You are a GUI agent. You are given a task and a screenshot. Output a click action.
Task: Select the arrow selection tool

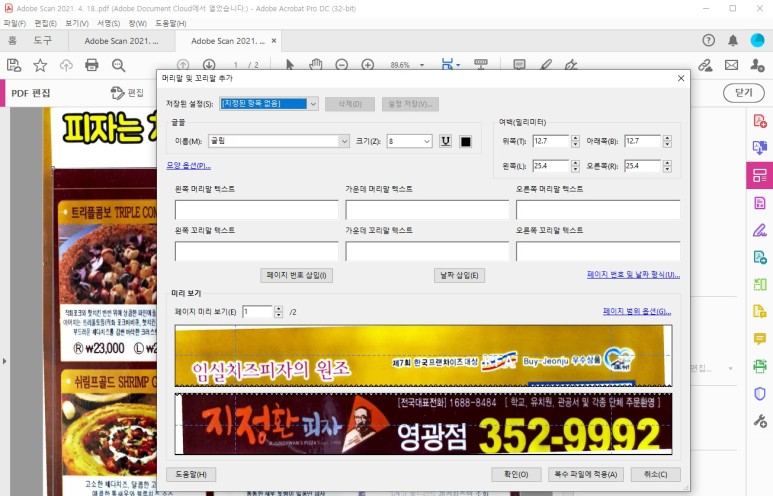point(289,65)
